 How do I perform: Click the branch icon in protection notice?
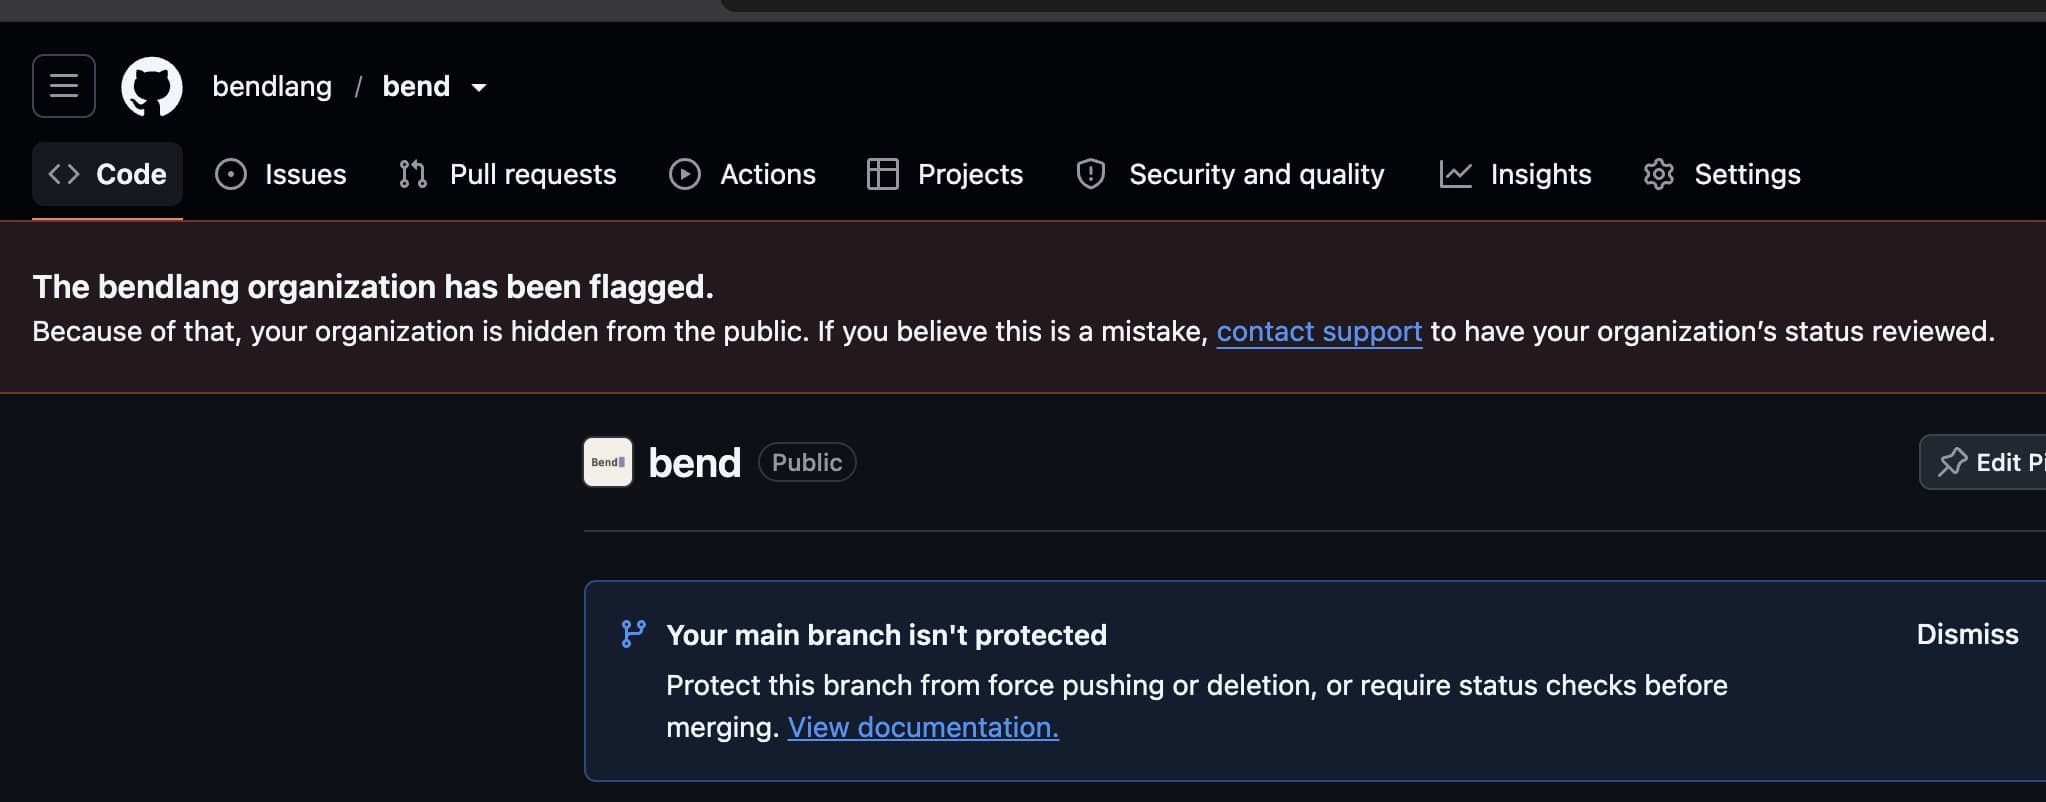click(633, 634)
